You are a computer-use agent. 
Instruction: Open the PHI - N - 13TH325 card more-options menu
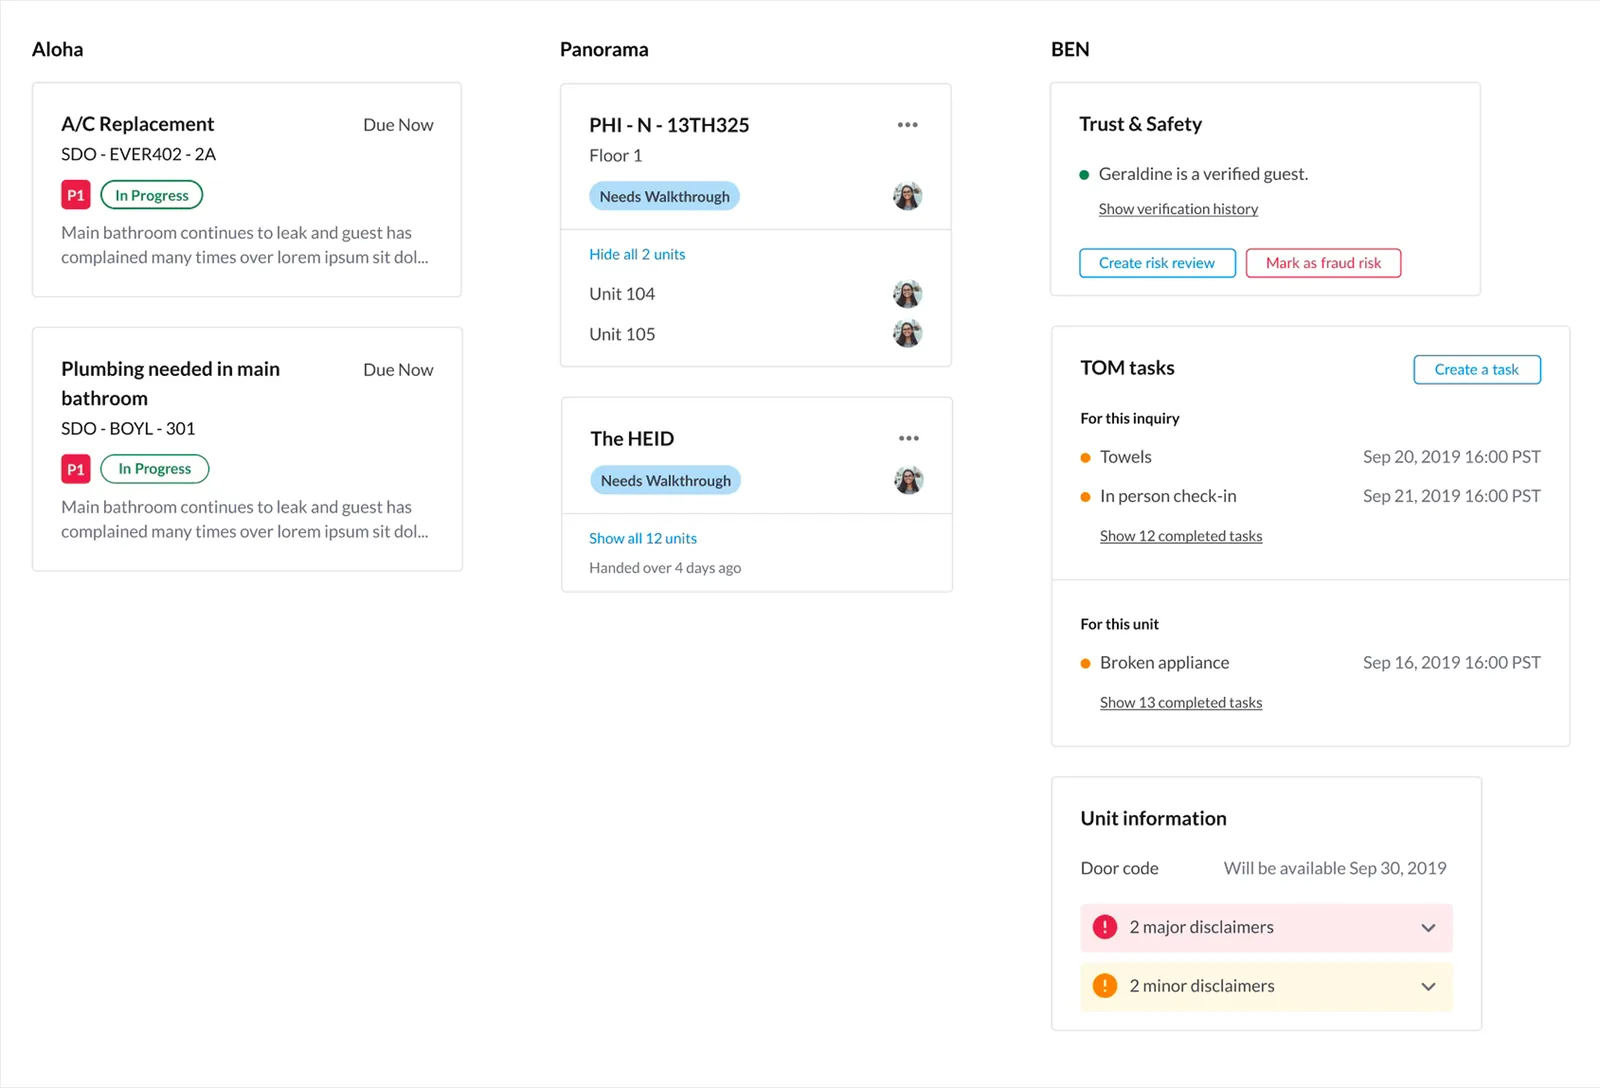coord(907,125)
